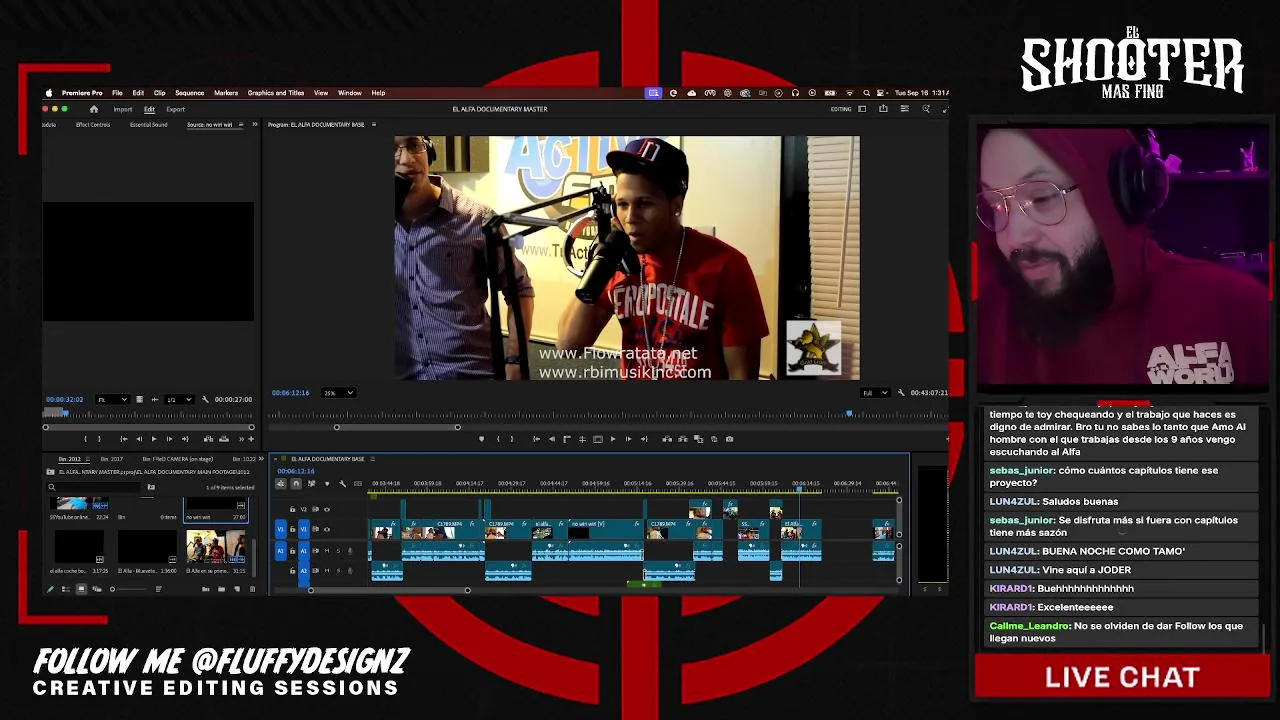Viewport: 1280px width, 720px height.
Task: Click the Home icon in the workspace bar
Action: point(94,109)
